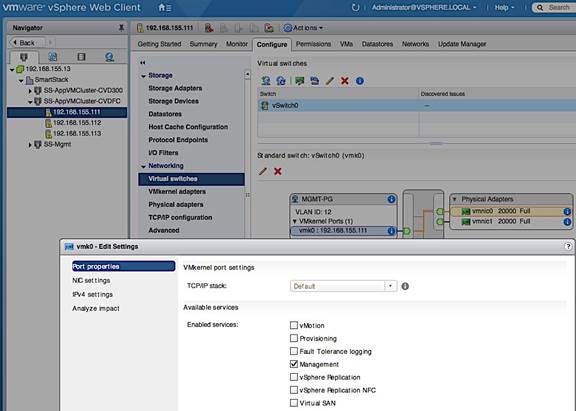
Task: Enable Virtual SAN checkbox
Action: point(294,403)
